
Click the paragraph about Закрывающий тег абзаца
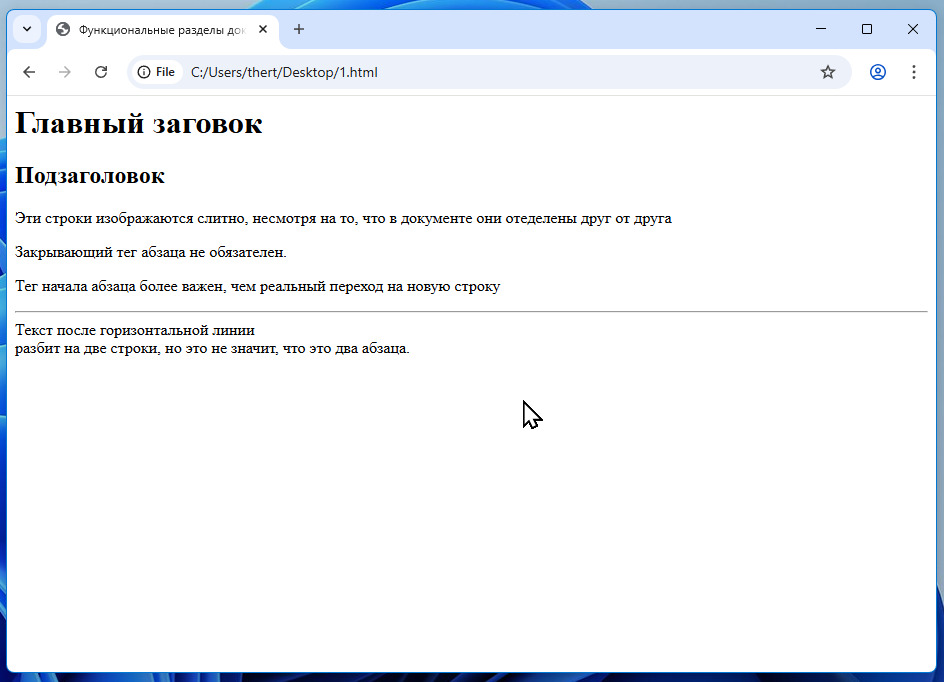tap(151, 252)
